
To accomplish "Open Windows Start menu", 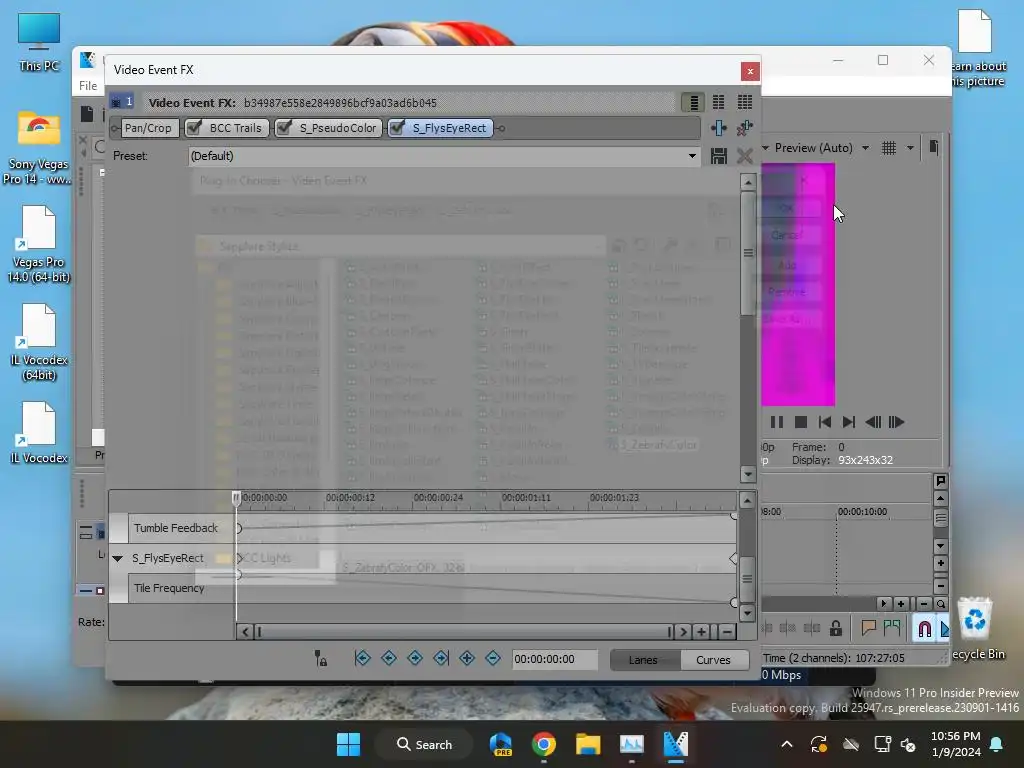I will click(348, 744).
